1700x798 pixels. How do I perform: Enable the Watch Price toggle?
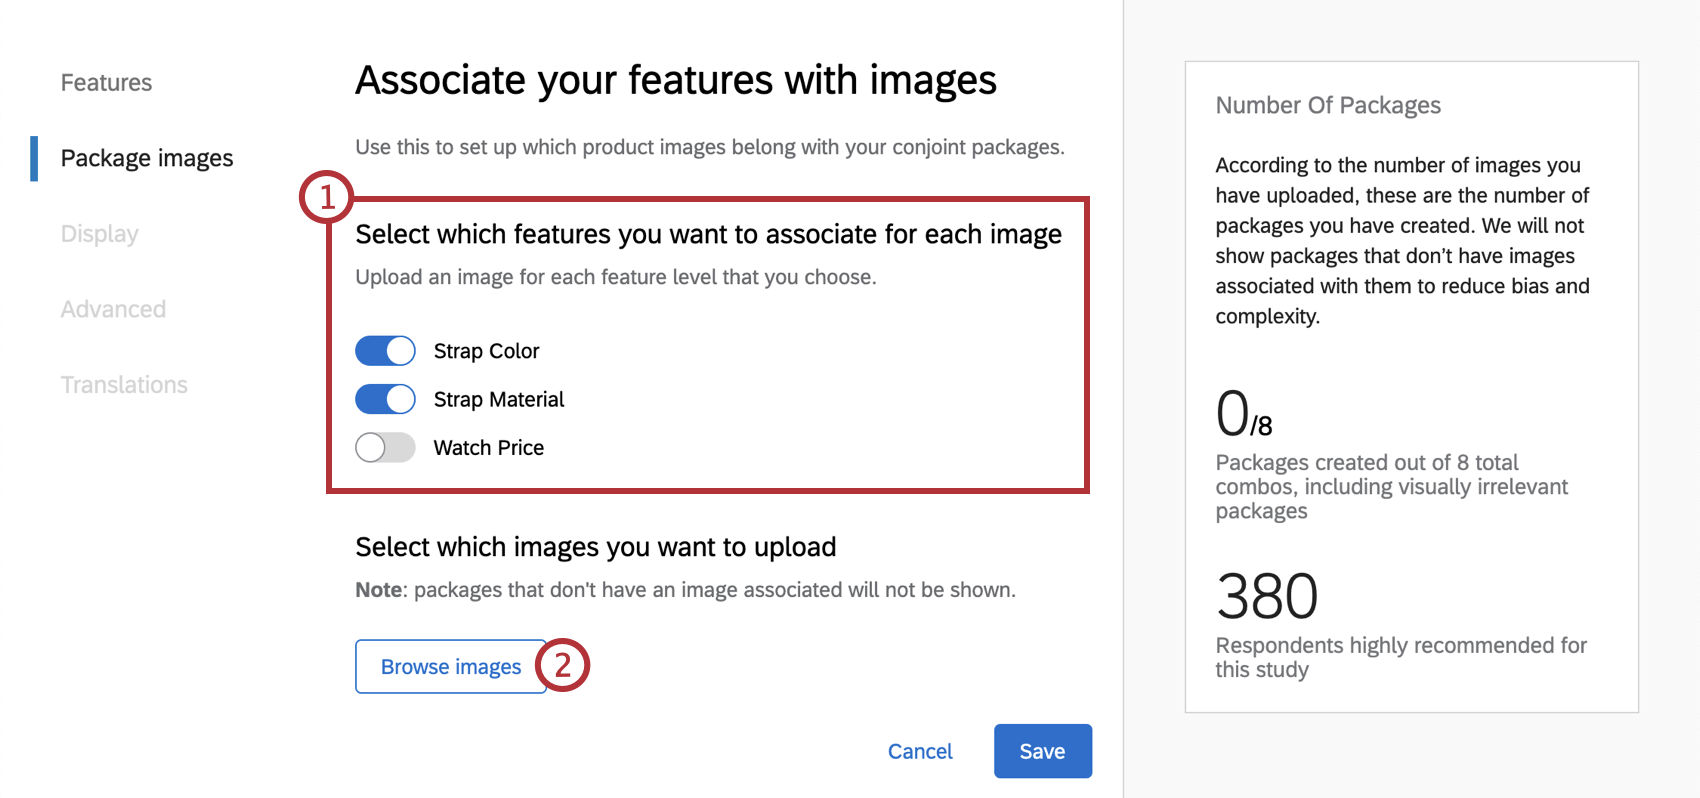click(x=385, y=447)
